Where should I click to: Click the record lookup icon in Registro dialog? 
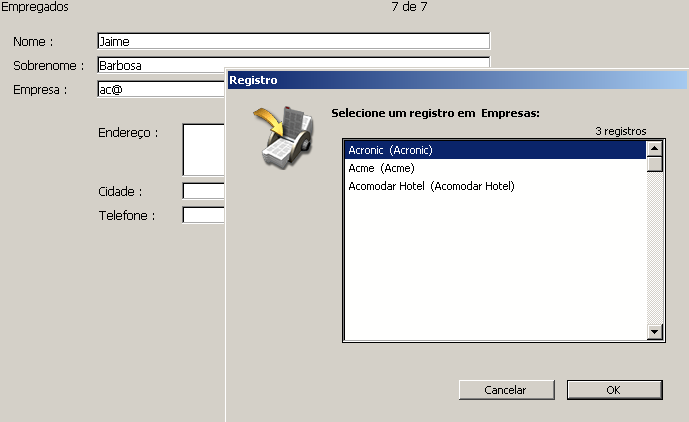279,136
